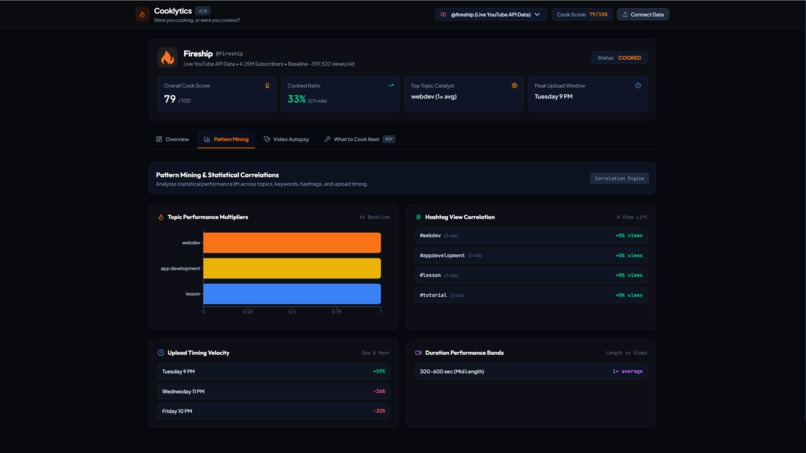Click the clock icon beside Upload Timing Velocity
This screenshot has height=453, width=806.
(160, 353)
